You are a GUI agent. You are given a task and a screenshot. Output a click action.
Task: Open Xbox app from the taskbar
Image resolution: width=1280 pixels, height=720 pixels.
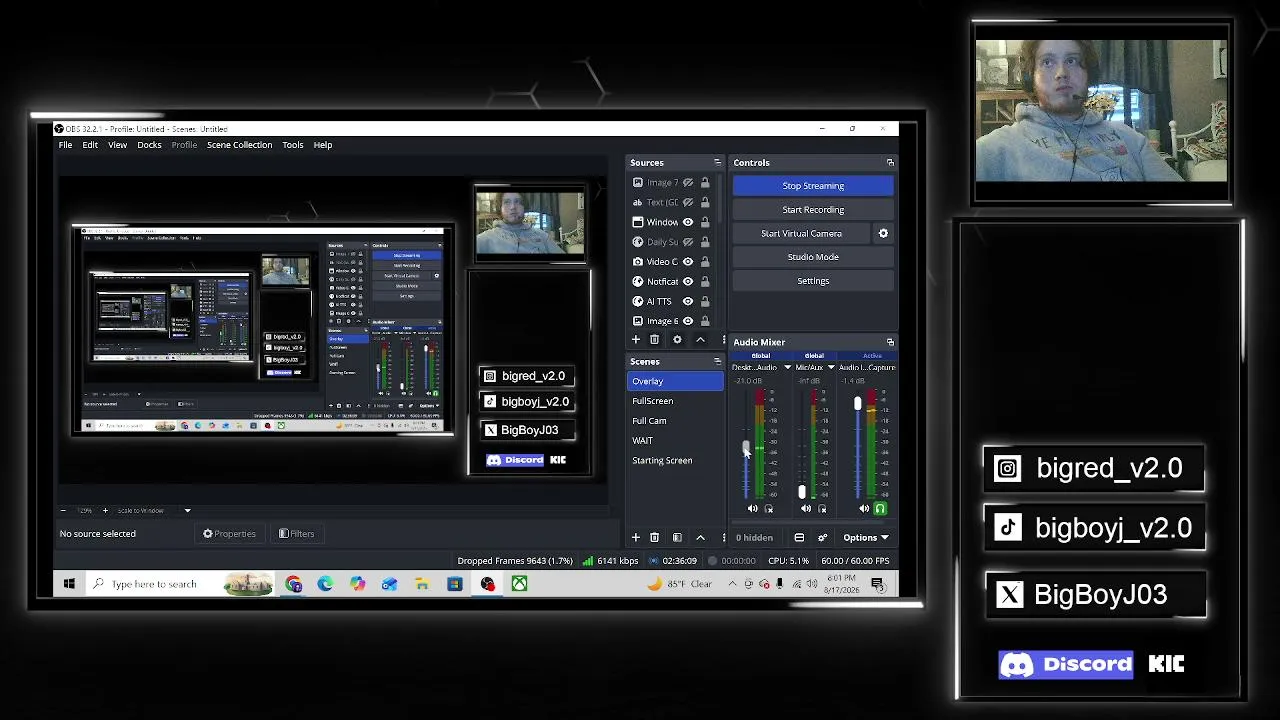click(519, 584)
